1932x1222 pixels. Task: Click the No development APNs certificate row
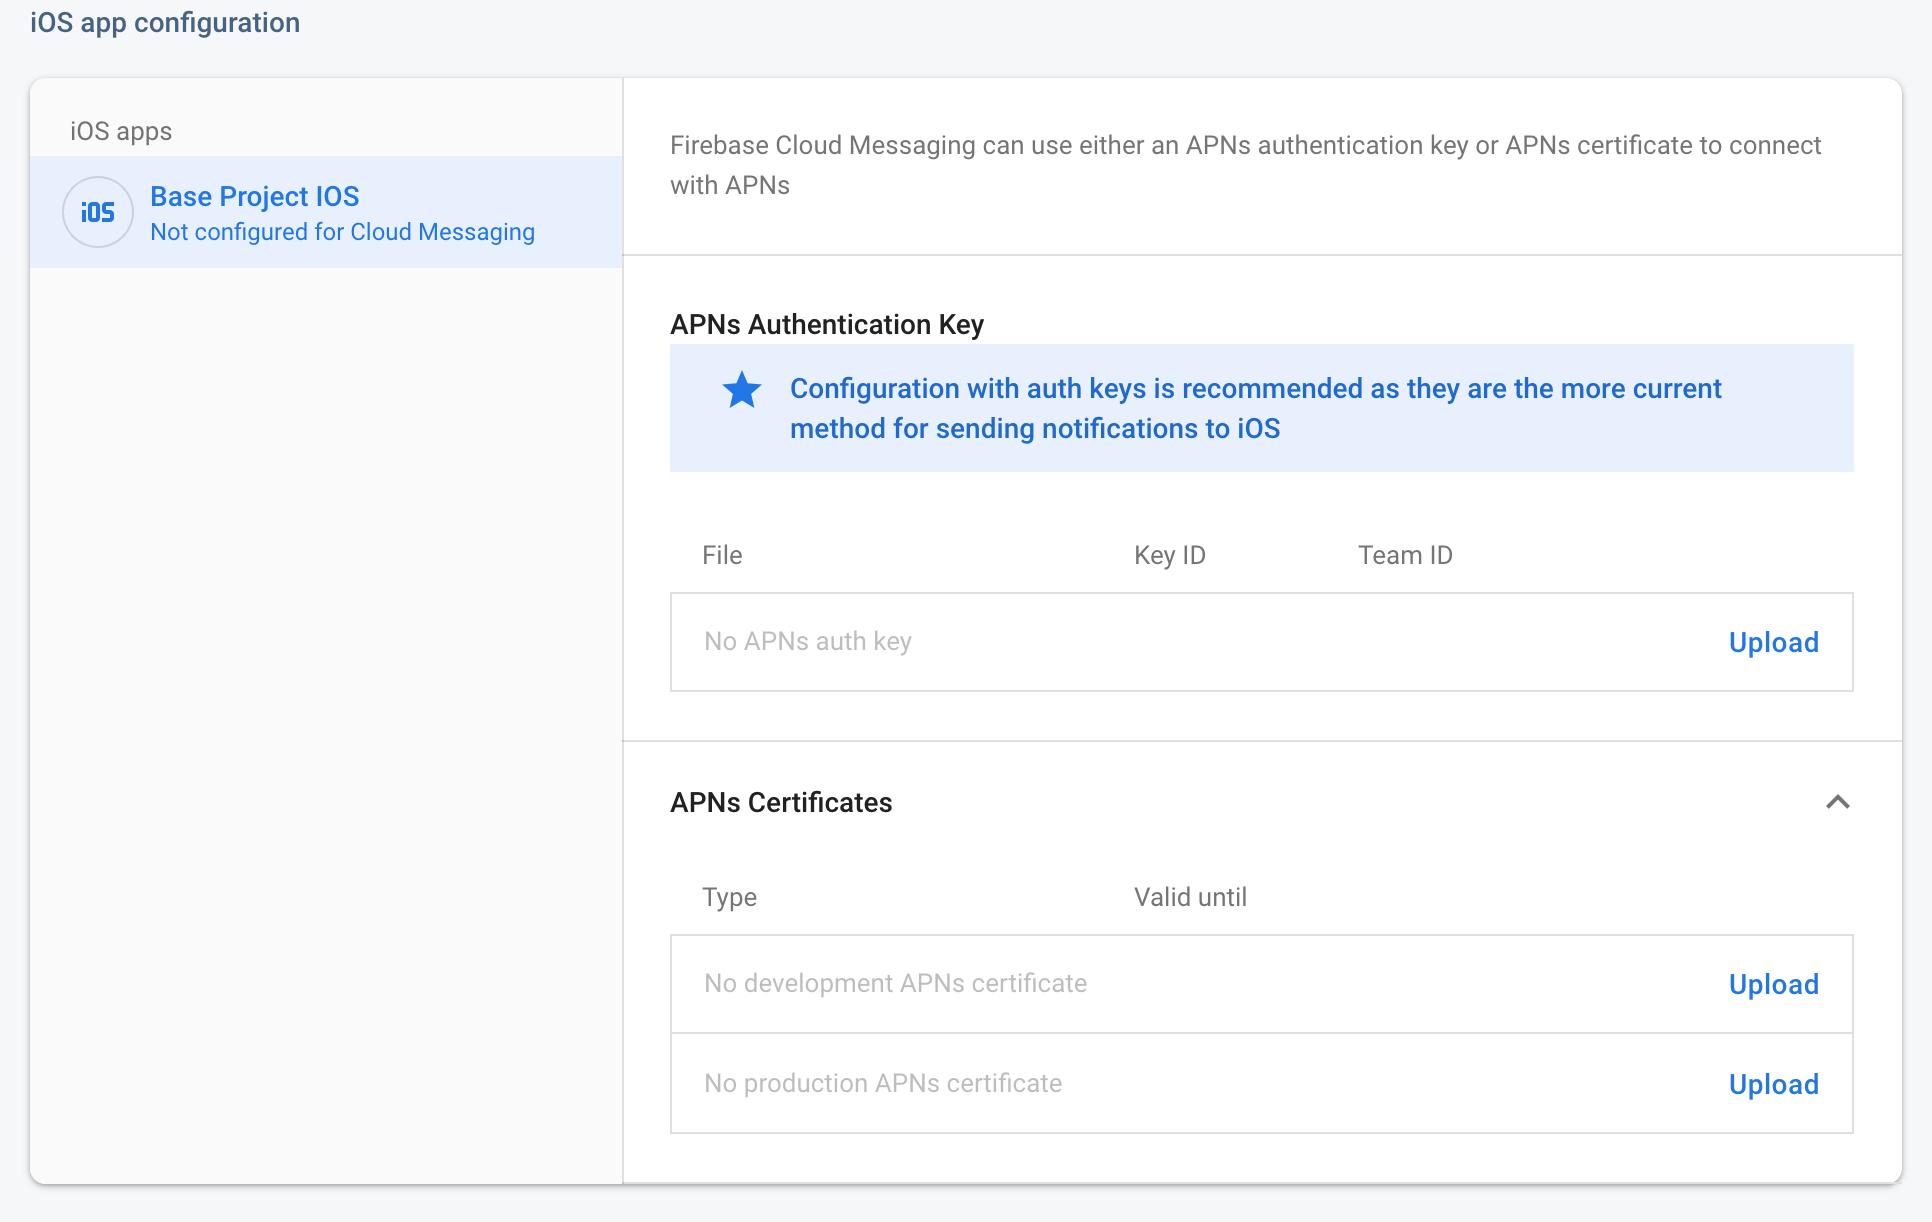[895, 983]
